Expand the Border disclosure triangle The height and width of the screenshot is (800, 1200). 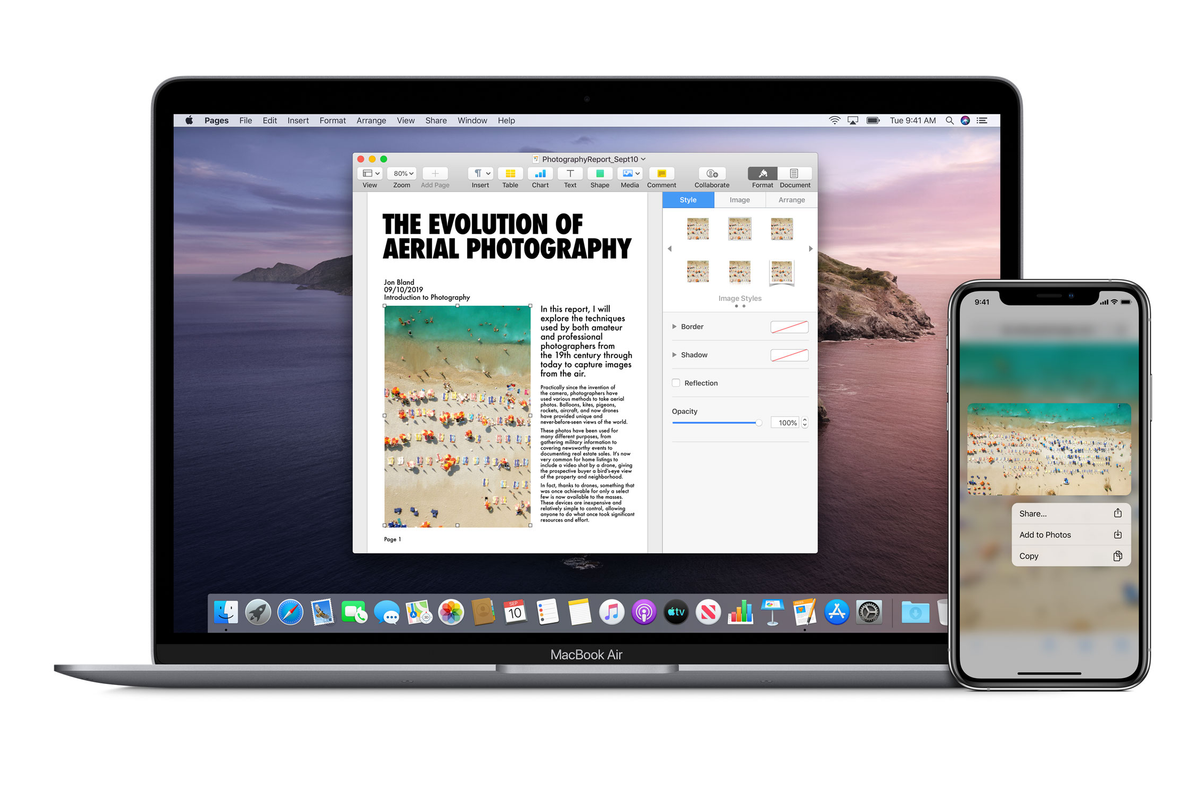point(674,327)
